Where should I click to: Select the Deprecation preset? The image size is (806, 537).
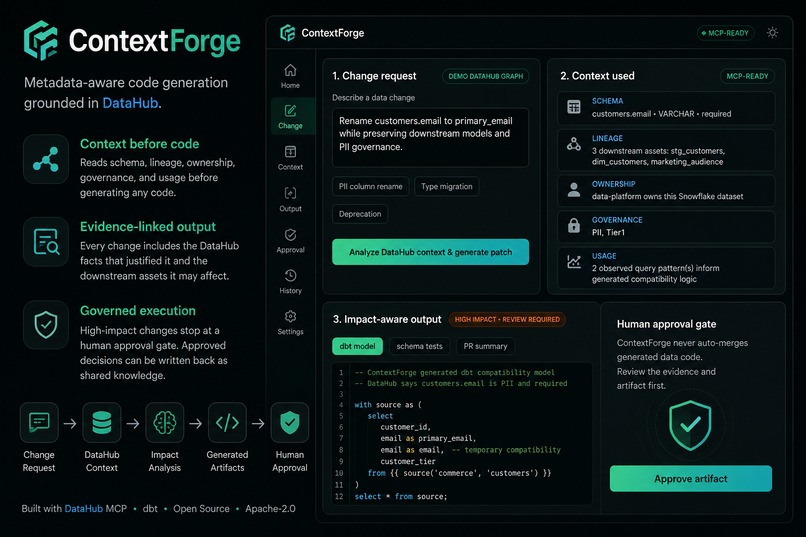[x=360, y=214]
